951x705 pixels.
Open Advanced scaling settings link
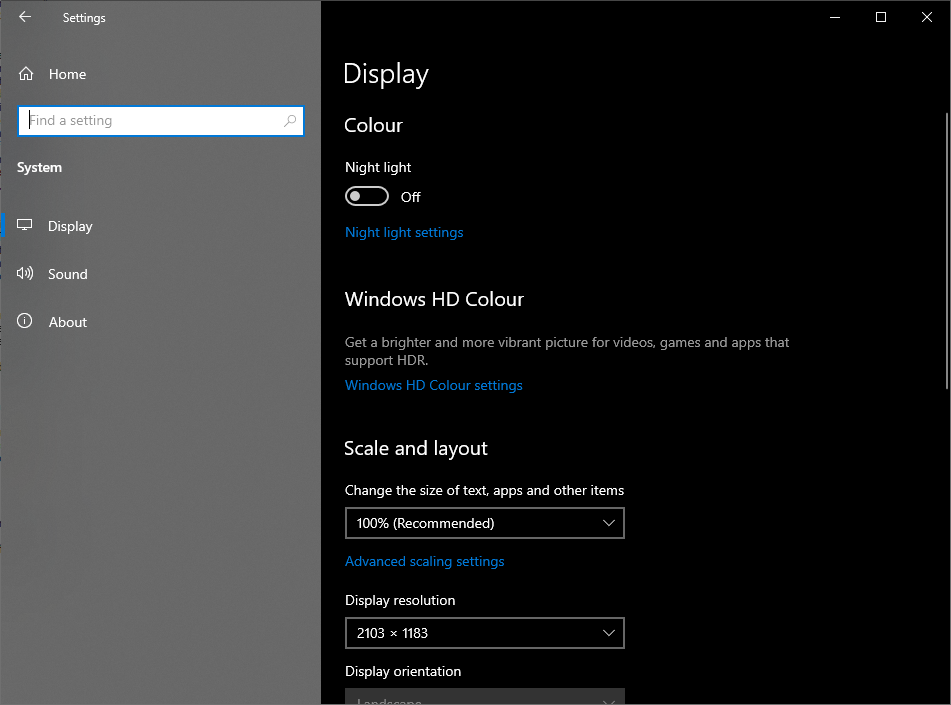tap(425, 561)
